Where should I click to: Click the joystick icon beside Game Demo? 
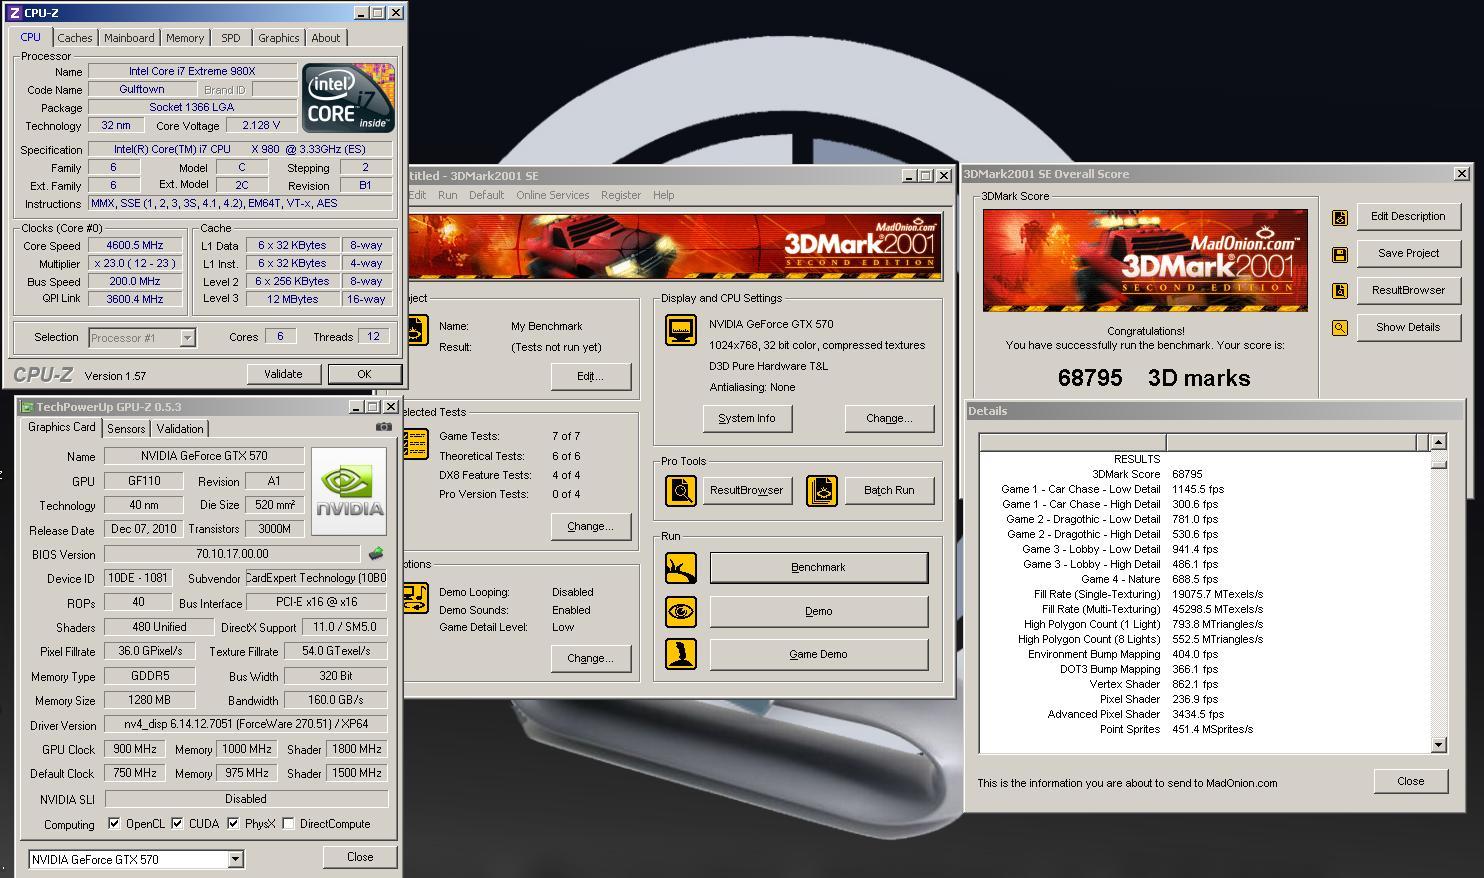pos(681,654)
